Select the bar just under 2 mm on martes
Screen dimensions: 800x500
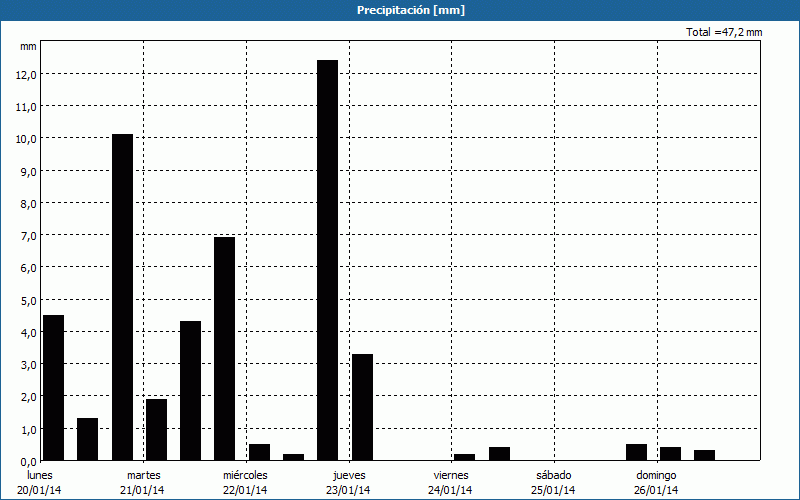pyautogui.click(x=156, y=429)
